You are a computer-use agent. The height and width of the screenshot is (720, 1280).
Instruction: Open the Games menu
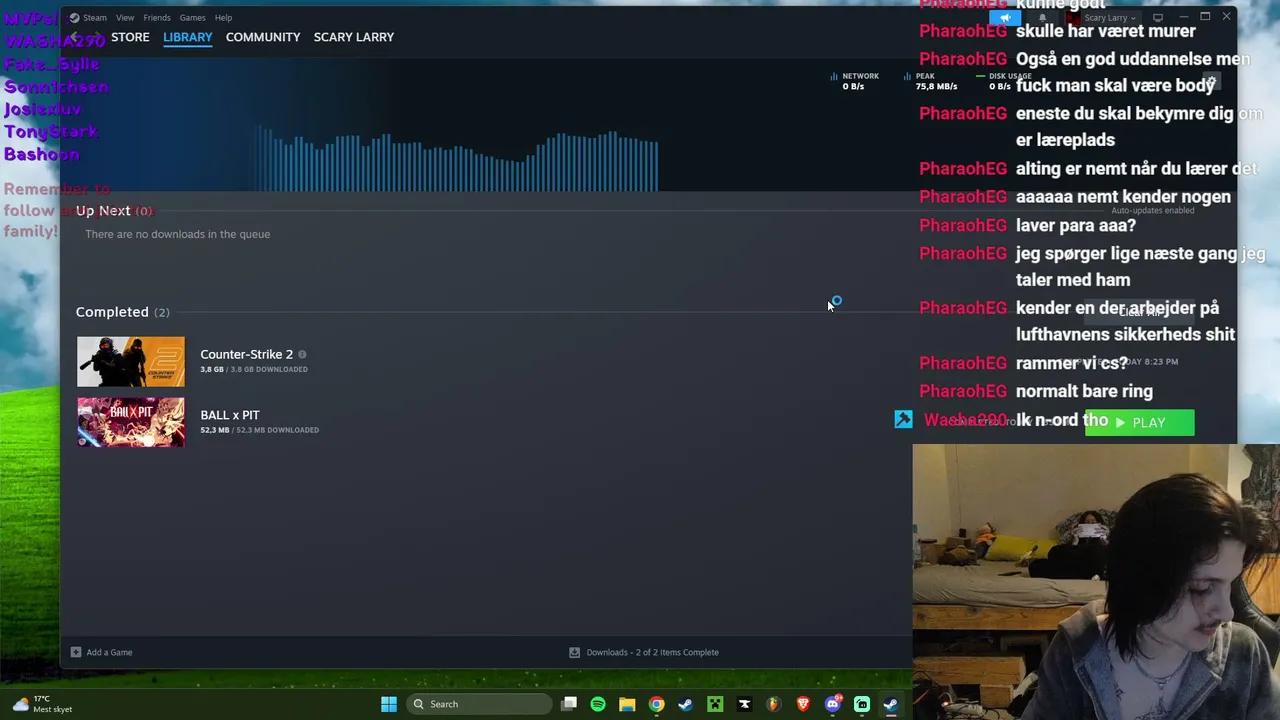click(193, 17)
